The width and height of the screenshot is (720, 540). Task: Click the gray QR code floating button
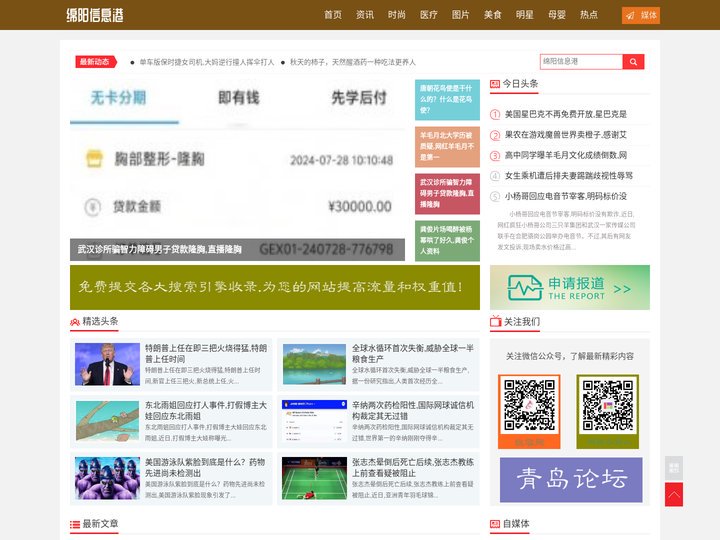pos(674,468)
